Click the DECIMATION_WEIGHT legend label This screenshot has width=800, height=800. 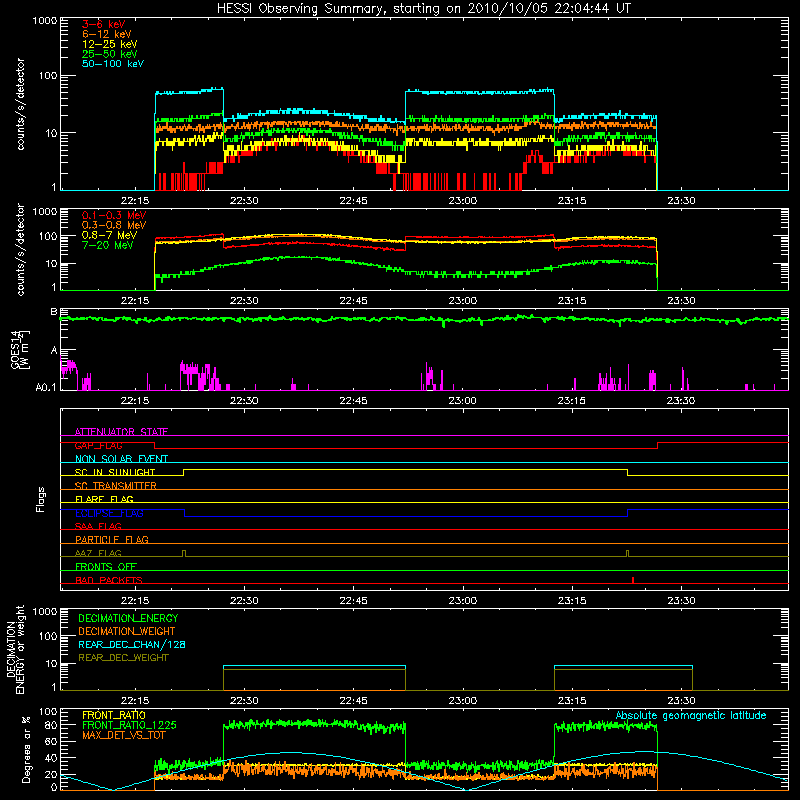[127, 631]
